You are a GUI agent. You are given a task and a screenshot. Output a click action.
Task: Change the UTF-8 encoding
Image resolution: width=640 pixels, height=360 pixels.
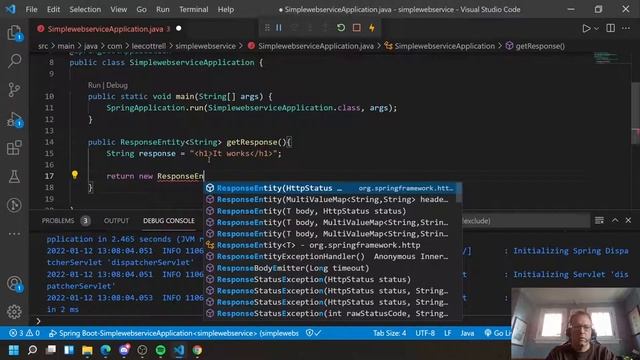click(425, 333)
